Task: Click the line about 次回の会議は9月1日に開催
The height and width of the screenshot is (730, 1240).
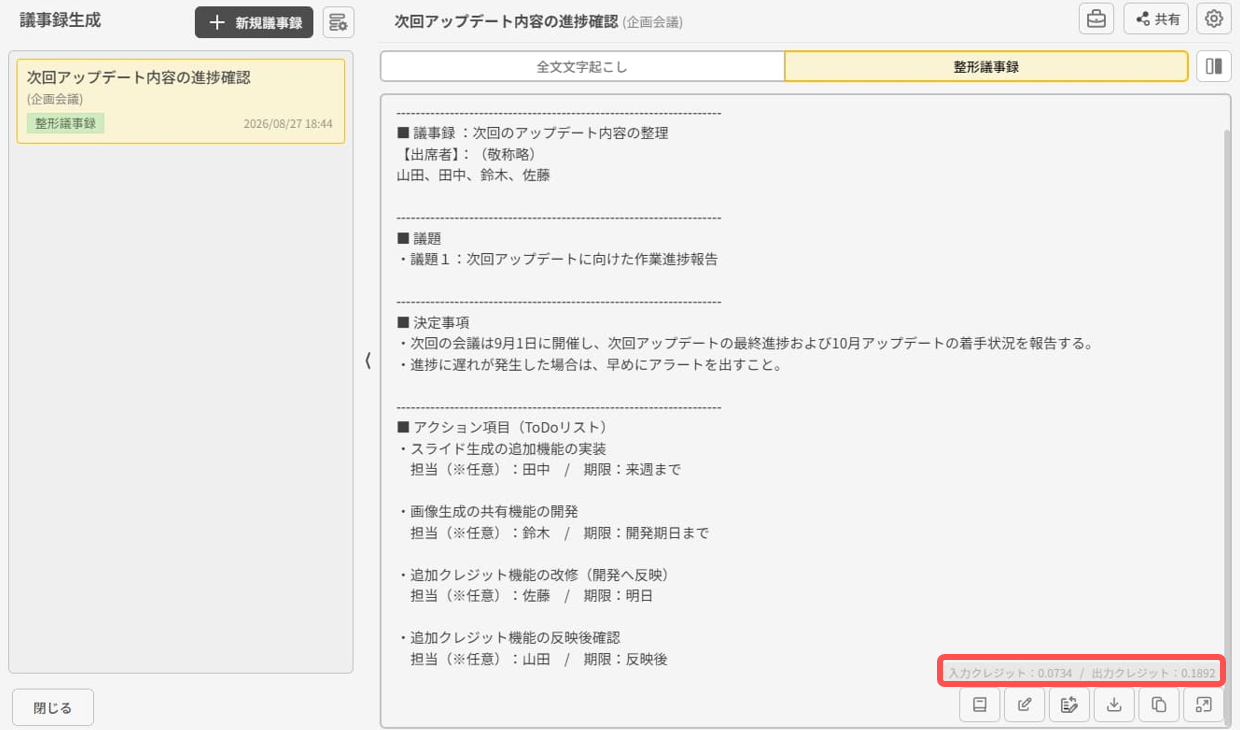Action: tap(745, 343)
